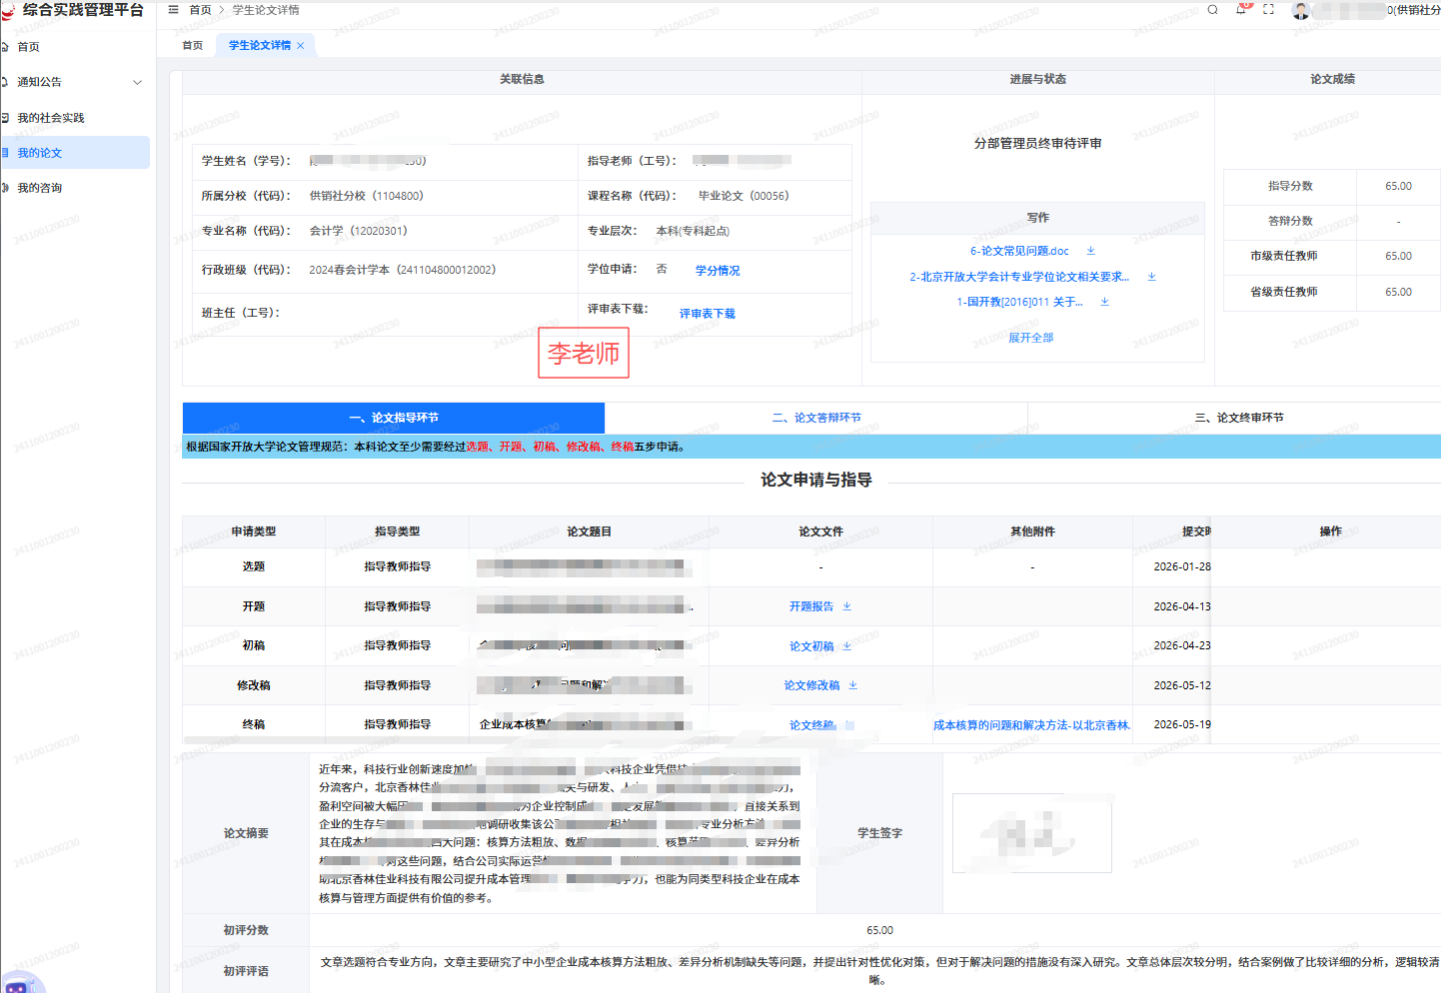Click download icon next to 论文初稿
This screenshot has width=1441, height=993.
(847, 647)
